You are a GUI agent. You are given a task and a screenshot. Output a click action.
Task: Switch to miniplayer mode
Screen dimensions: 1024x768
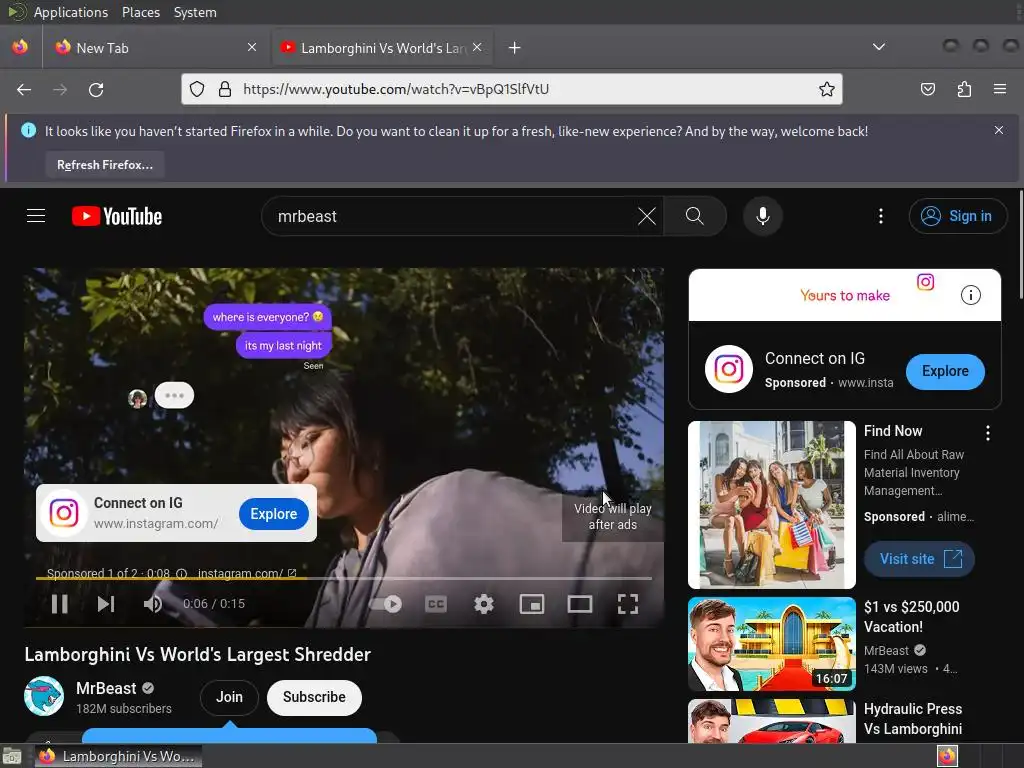[x=532, y=604]
